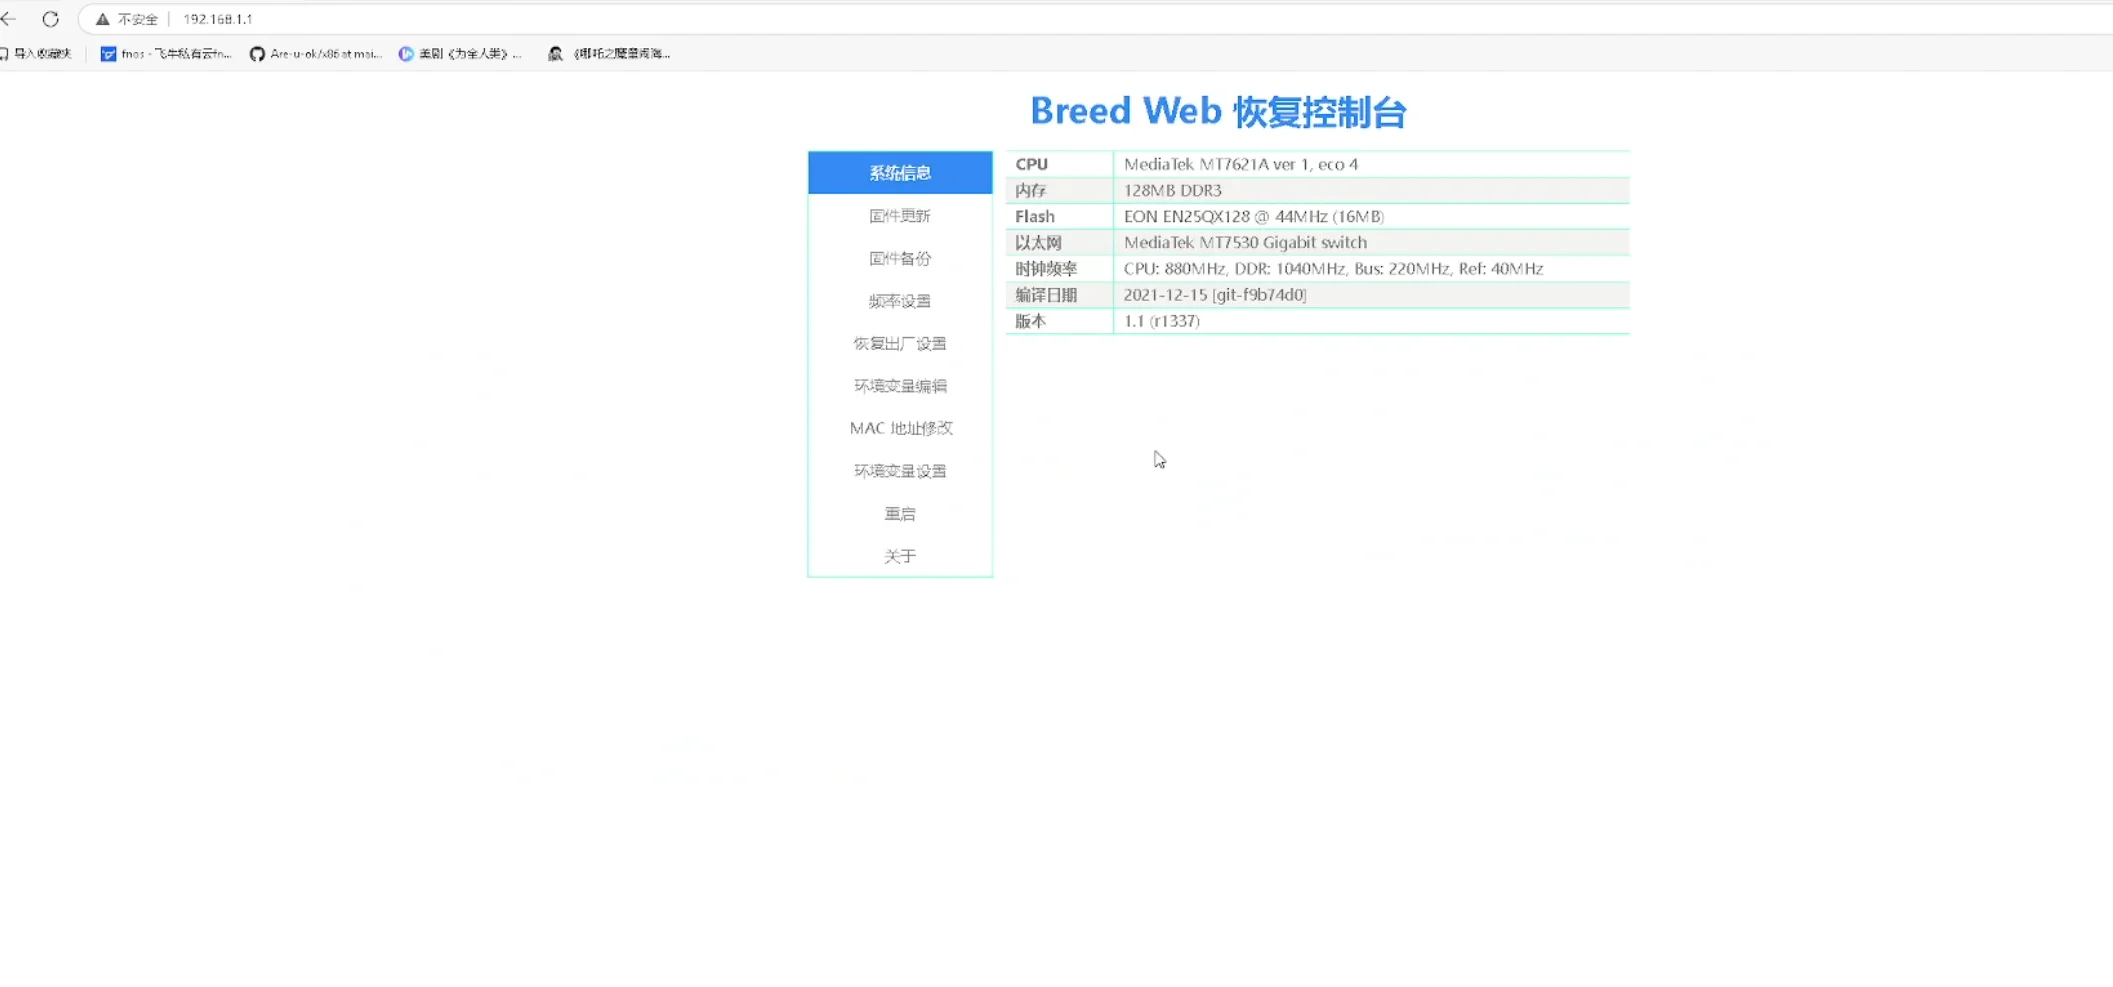Screen dimensions: 2113x987
Task: Open the 固件更新 menu item
Action: point(900,216)
